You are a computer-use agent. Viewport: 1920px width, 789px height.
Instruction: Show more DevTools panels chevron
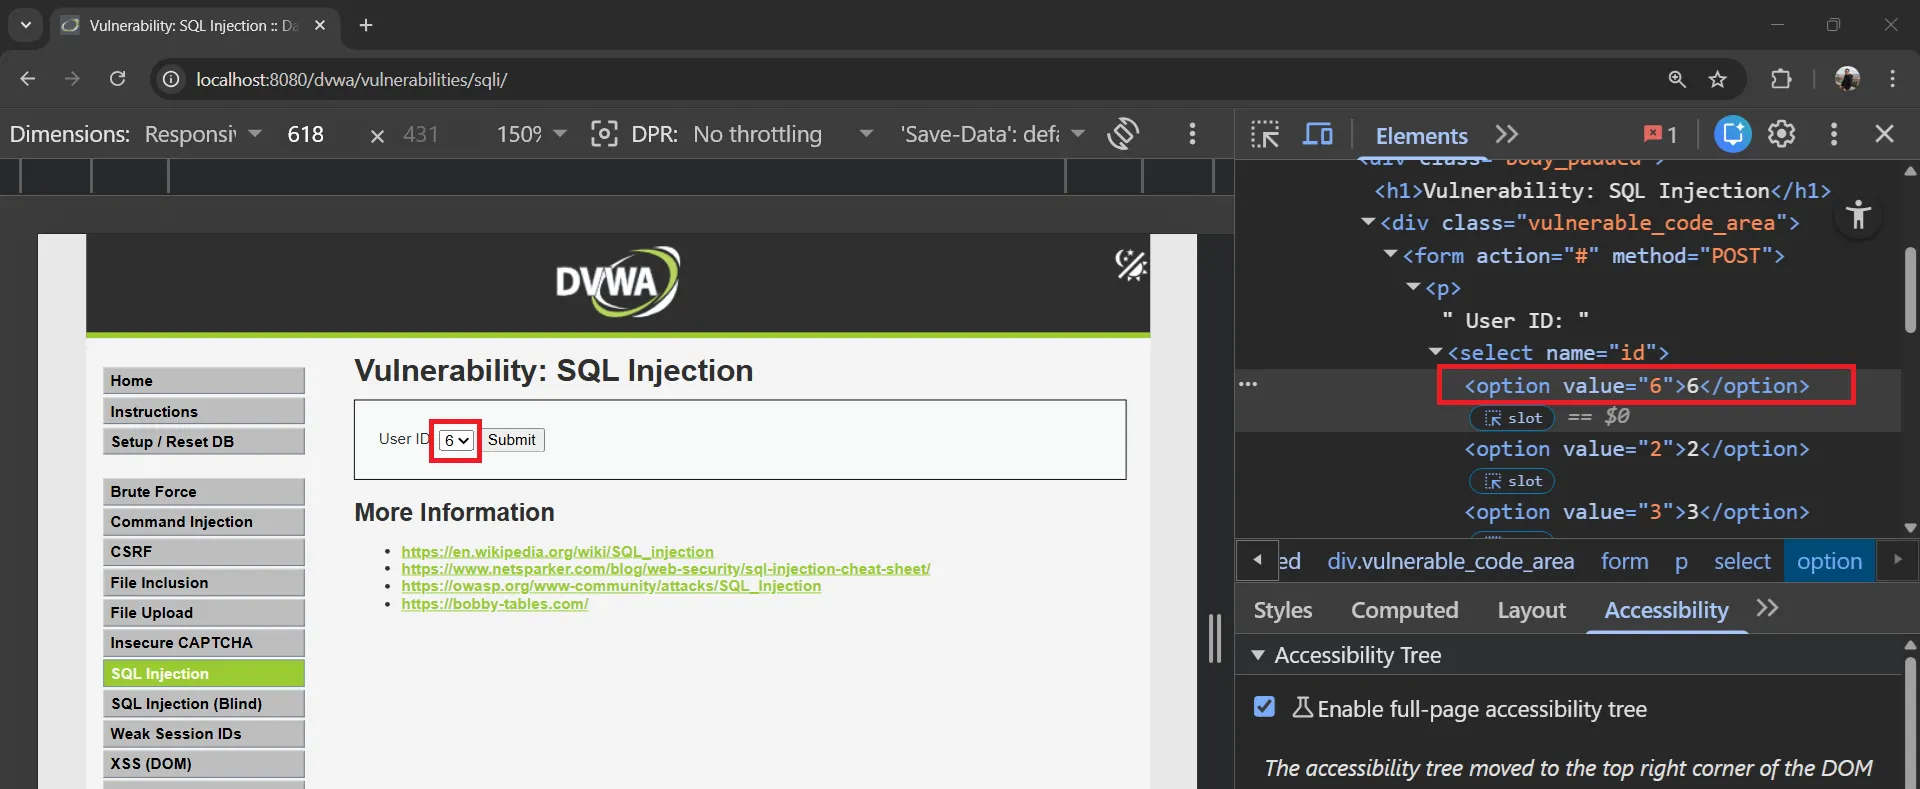[x=1507, y=134]
